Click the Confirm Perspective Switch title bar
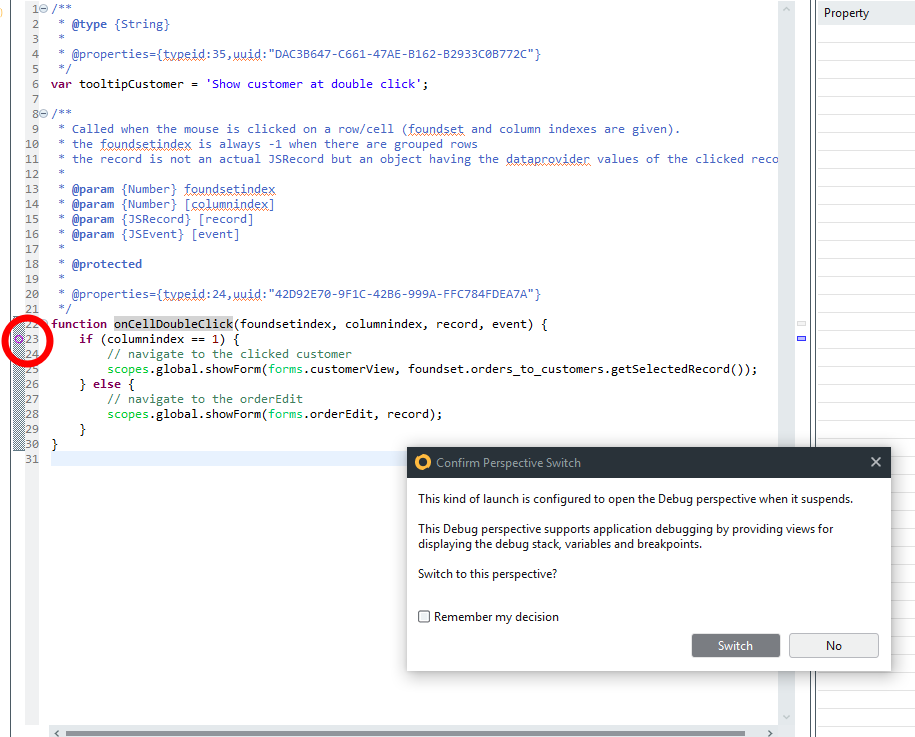This screenshot has width=915, height=737. coord(640,462)
